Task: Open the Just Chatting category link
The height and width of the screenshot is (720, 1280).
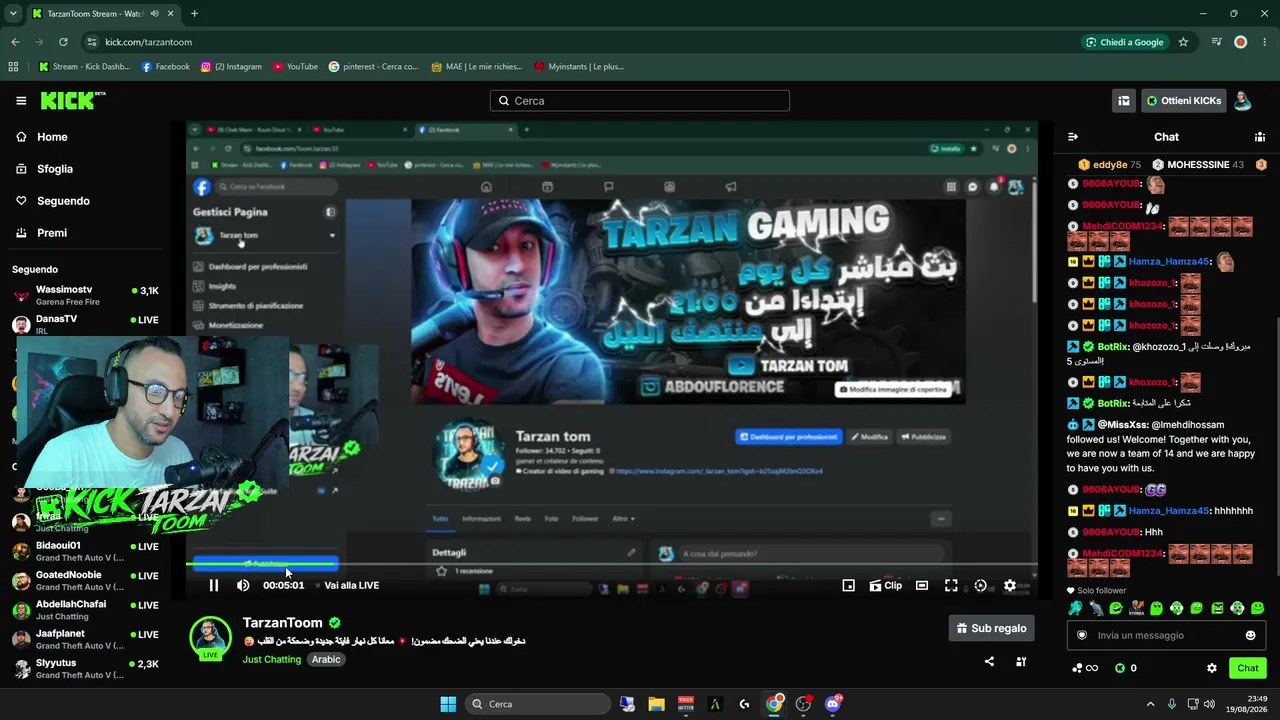Action: [x=271, y=660]
